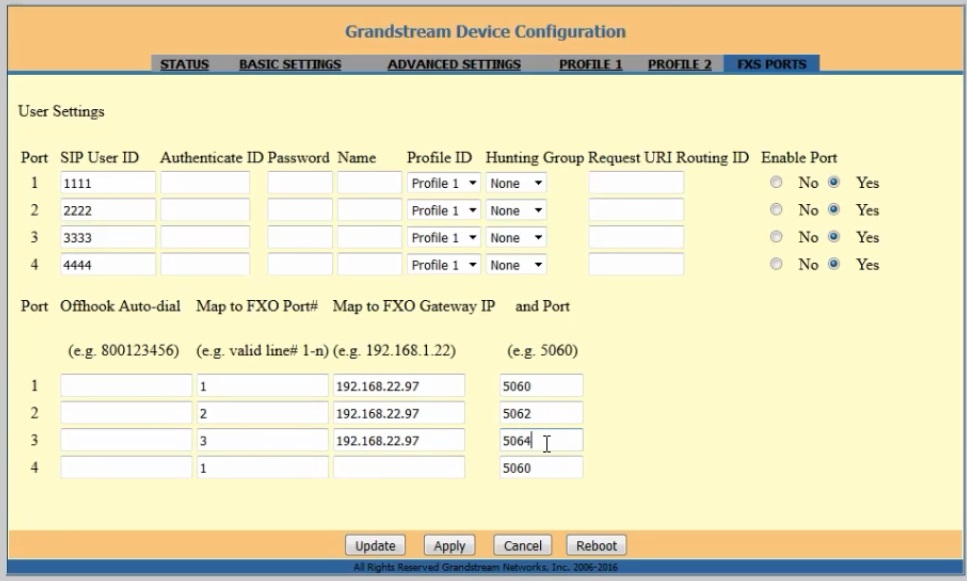Select No to disable port 1

click(x=776, y=184)
